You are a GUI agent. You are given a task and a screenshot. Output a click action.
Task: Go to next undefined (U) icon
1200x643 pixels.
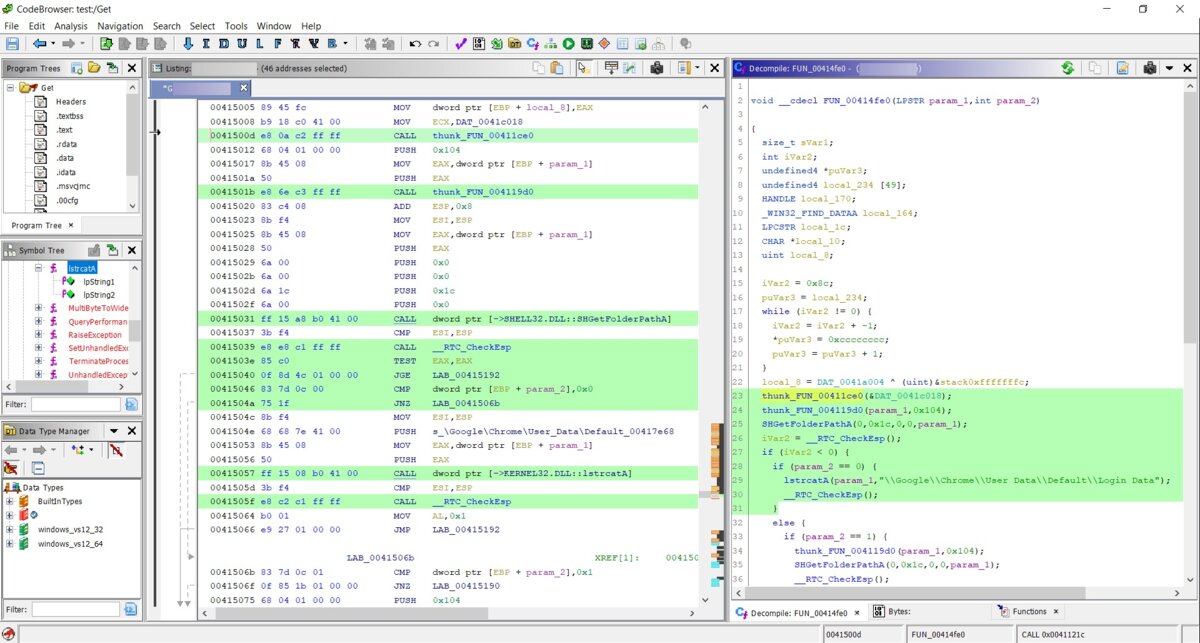242,44
